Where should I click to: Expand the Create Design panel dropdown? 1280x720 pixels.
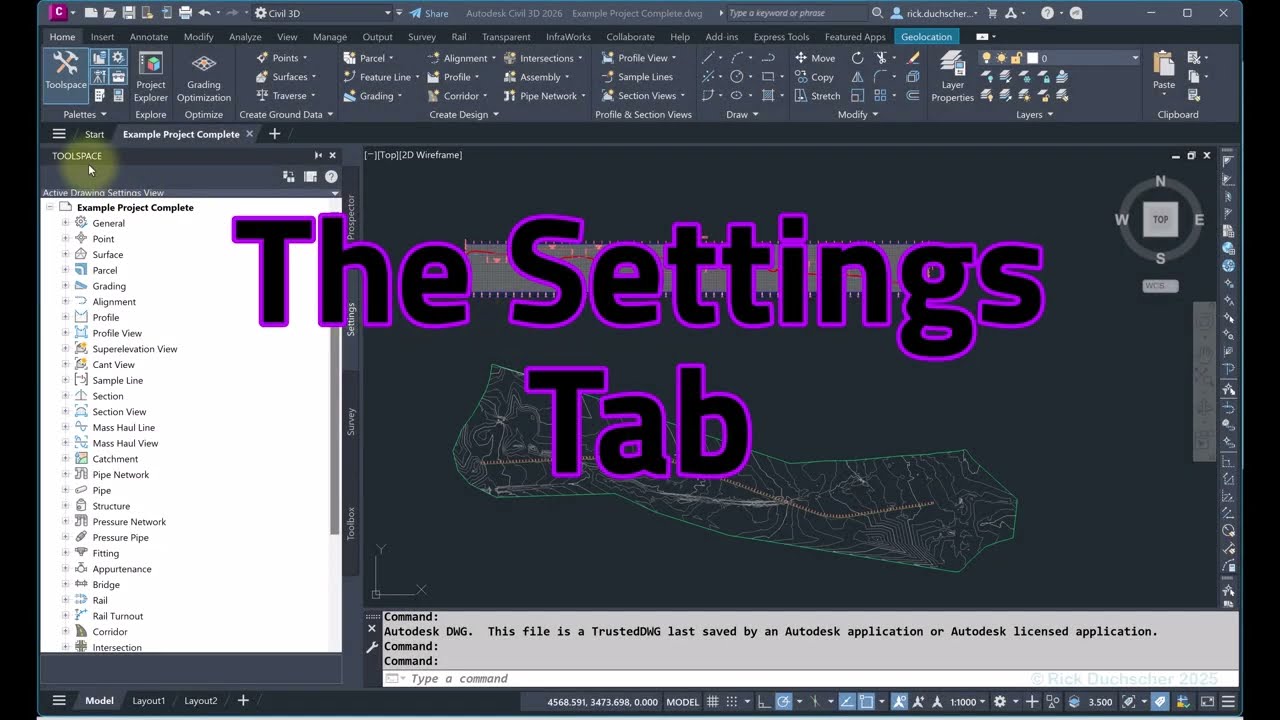[x=464, y=114]
